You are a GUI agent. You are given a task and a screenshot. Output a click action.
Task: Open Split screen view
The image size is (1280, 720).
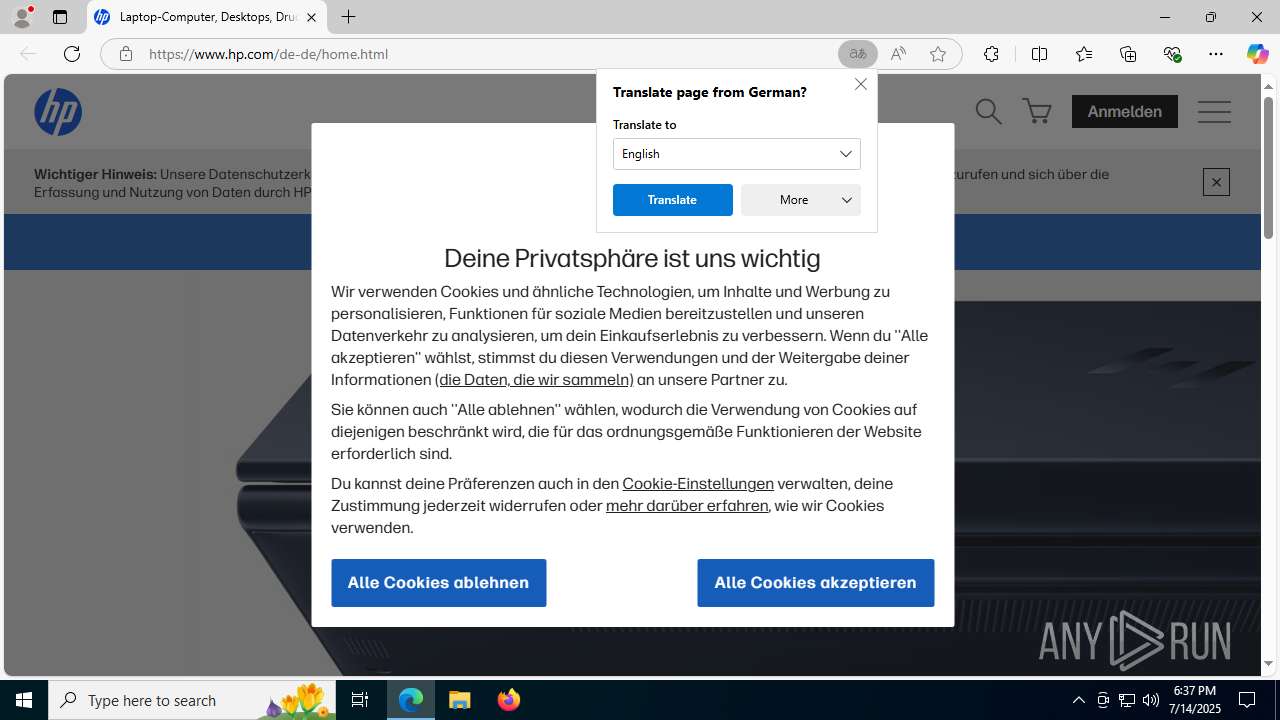point(1039,54)
